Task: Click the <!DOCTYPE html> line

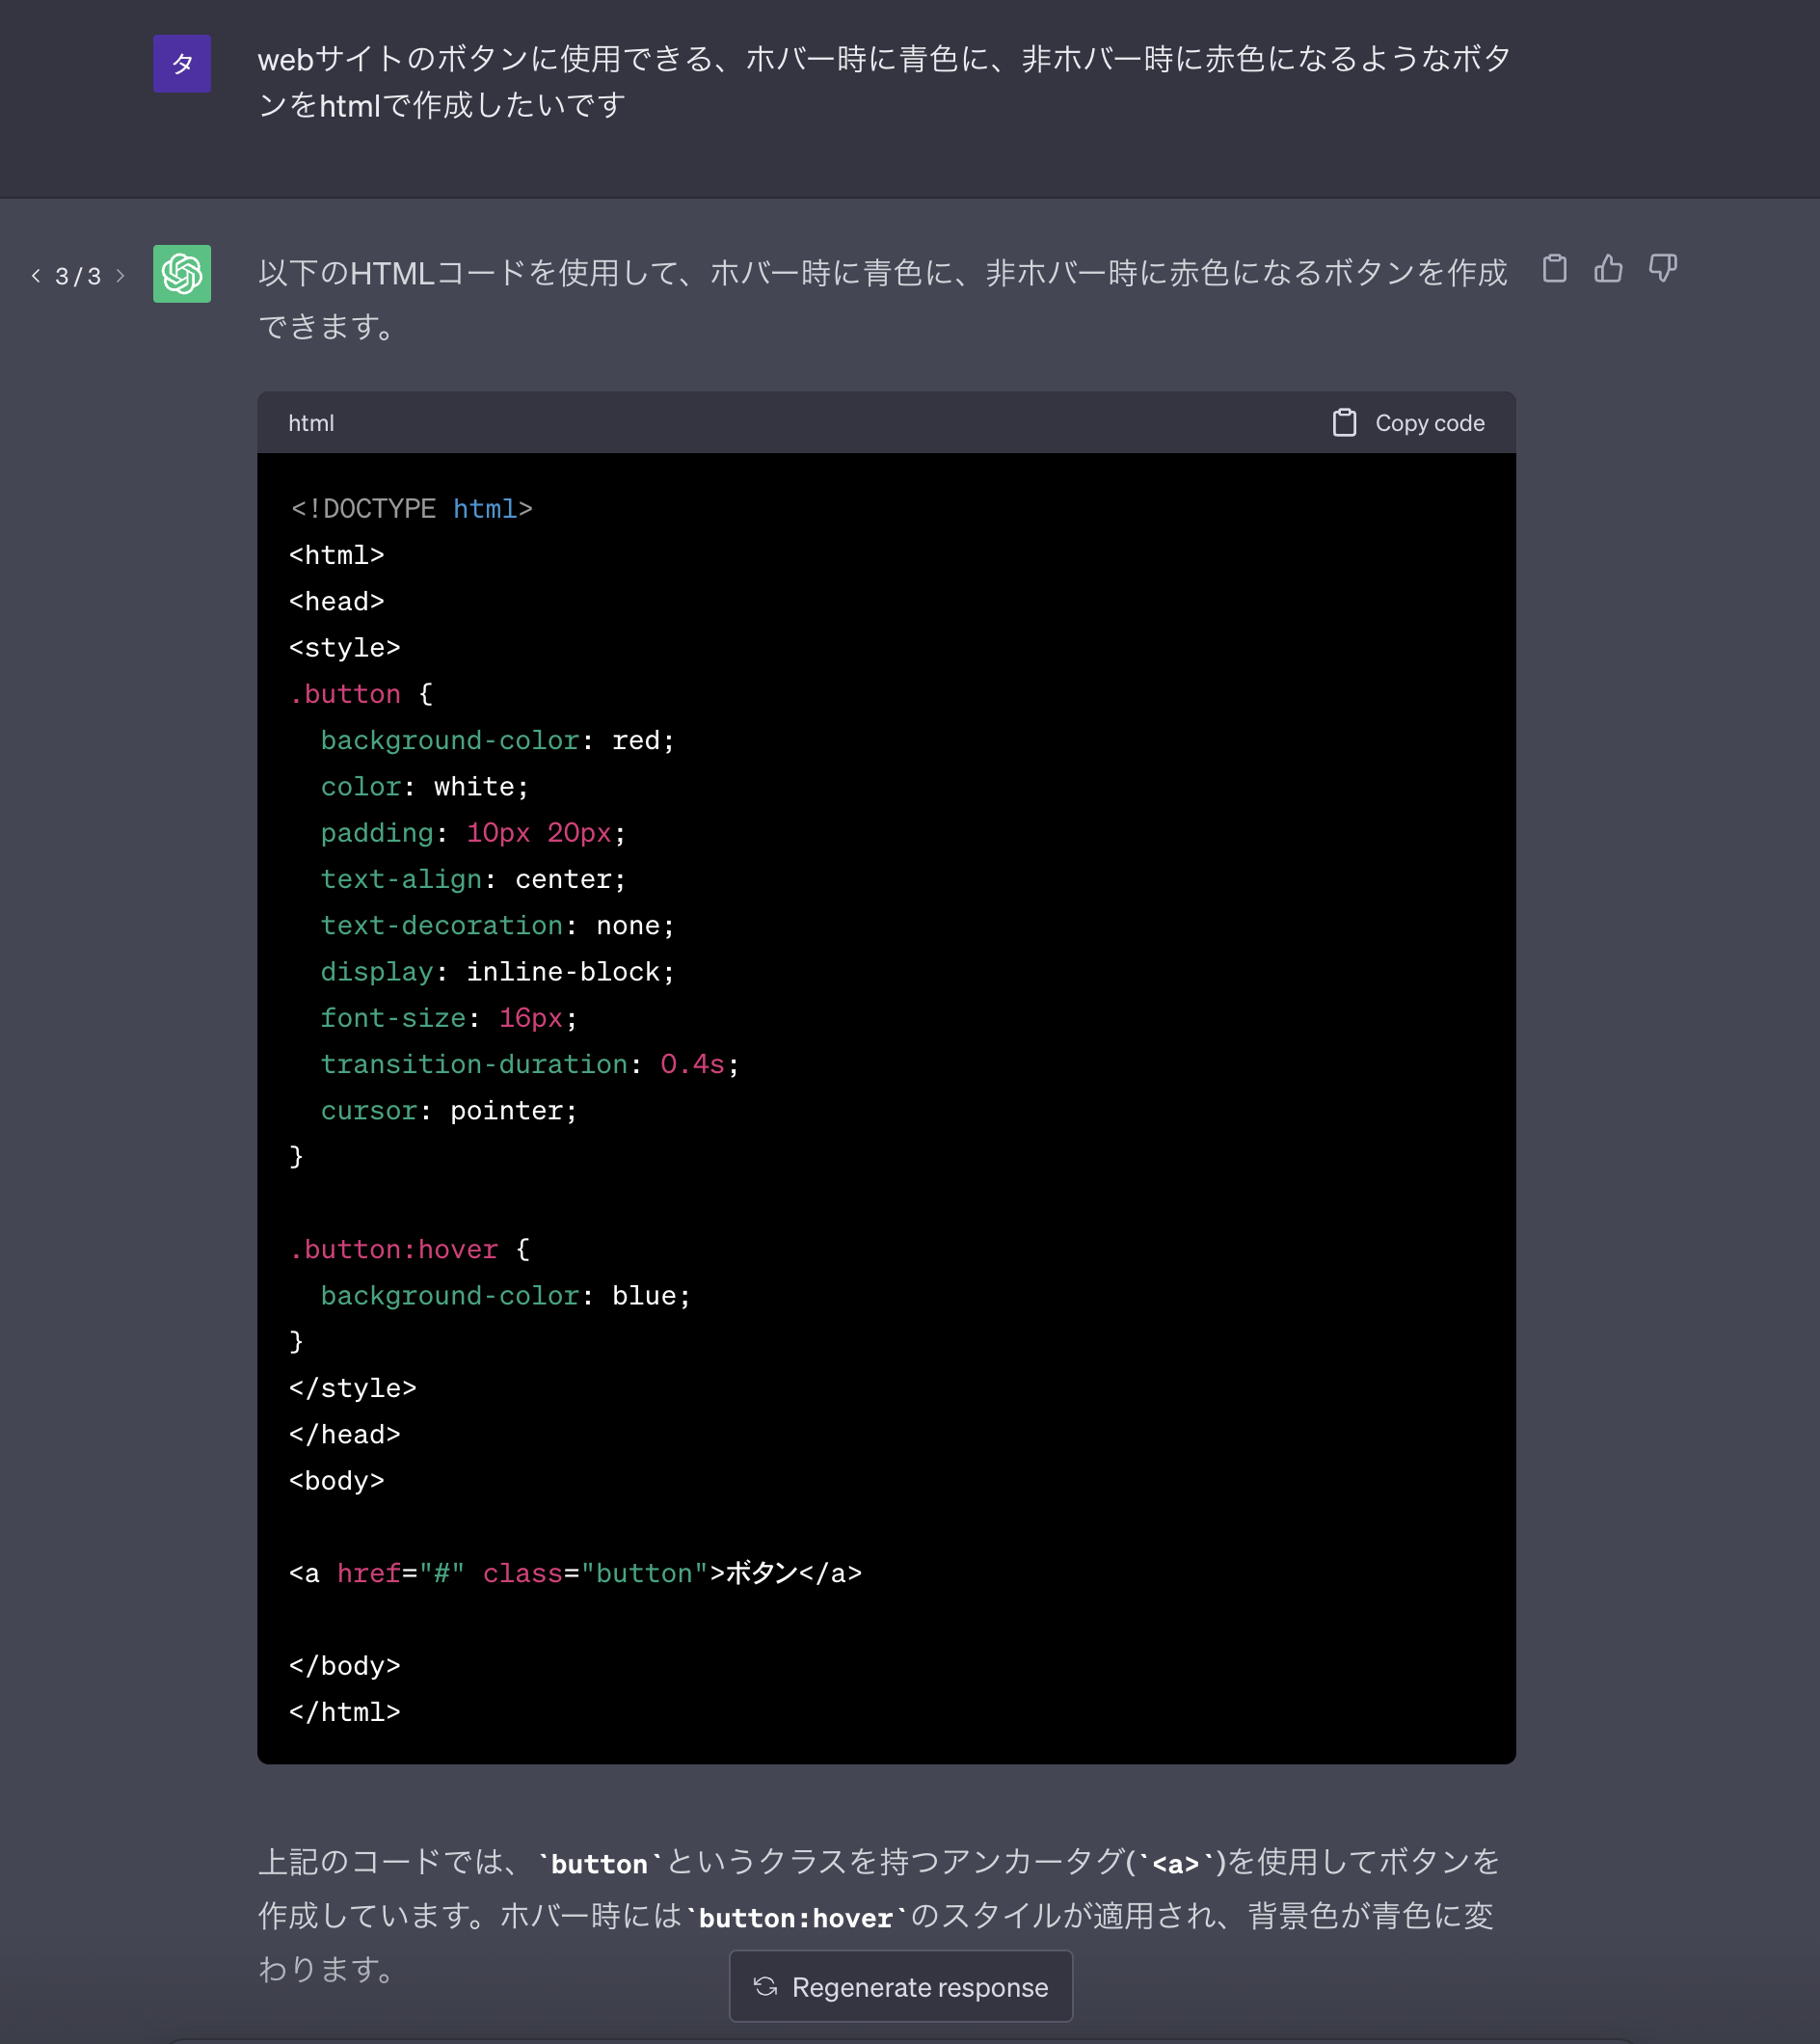Action: 411,509
